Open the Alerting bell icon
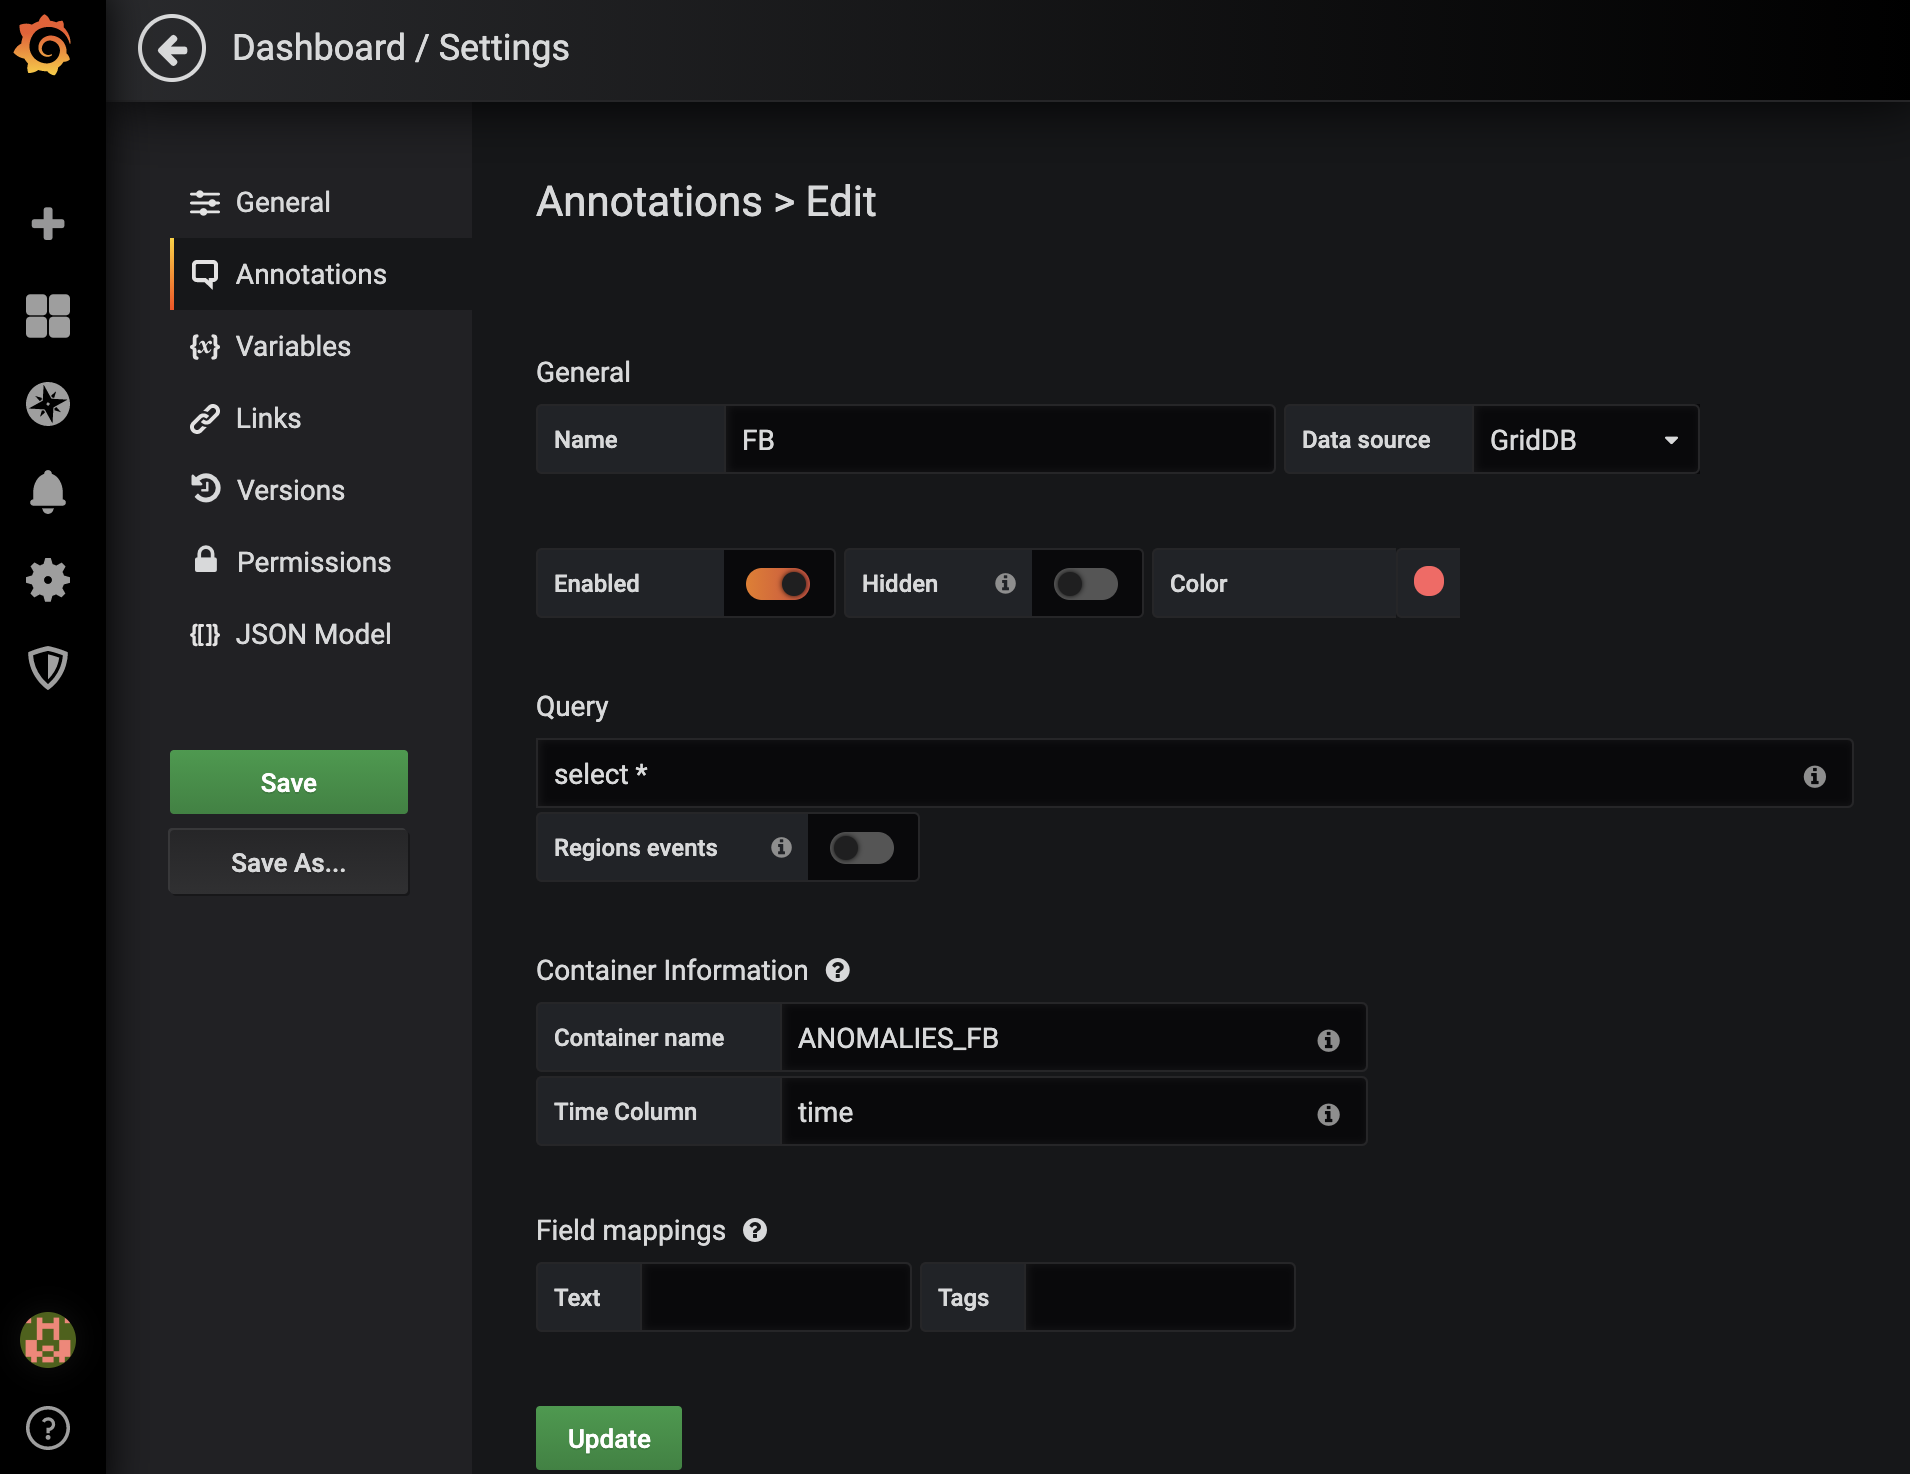The height and width of the screenshot is (1474, 1910). [47, 491]
